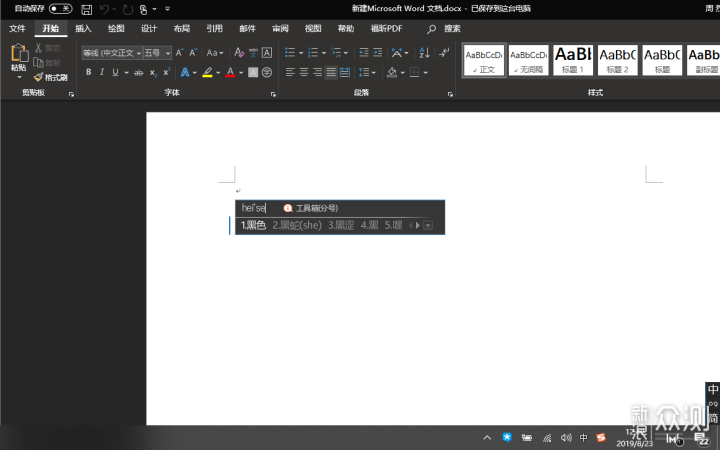This screenshot has width=720, height=450.
Task: Click the Enclosed Character (带圈字符) icon
Action: 267,72
